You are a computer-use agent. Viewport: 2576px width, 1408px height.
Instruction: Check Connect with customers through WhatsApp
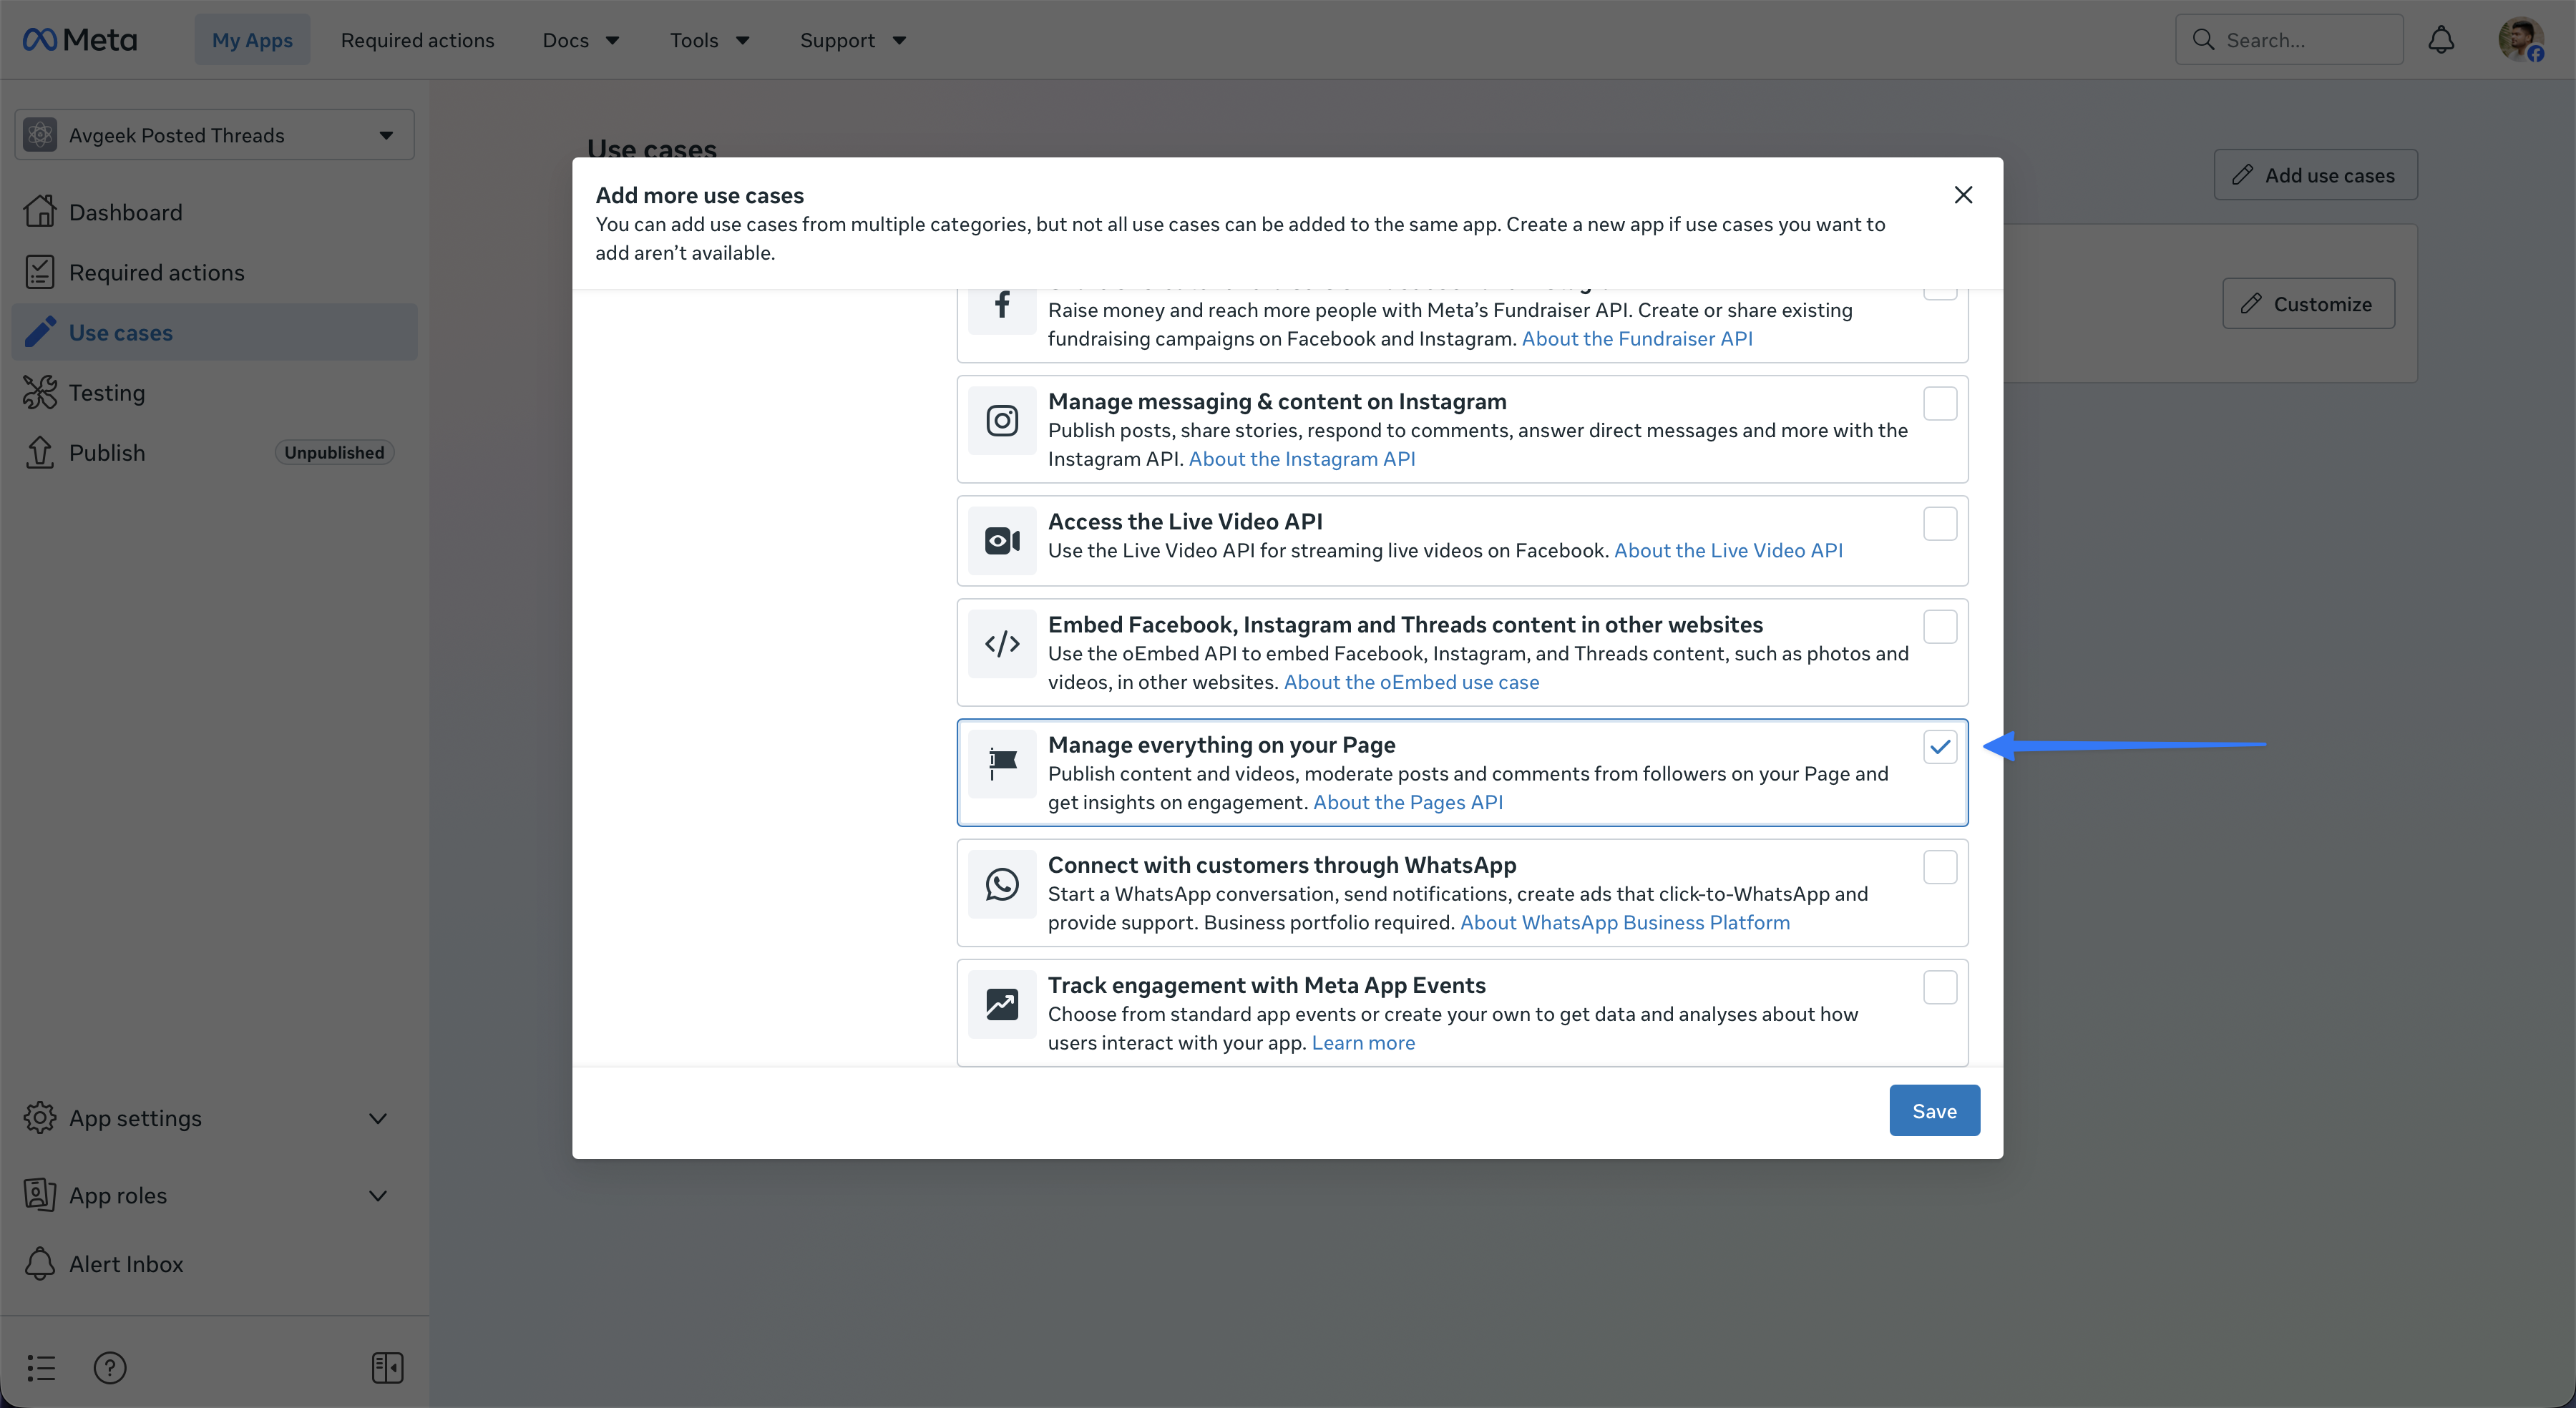tap(1940, 867)
